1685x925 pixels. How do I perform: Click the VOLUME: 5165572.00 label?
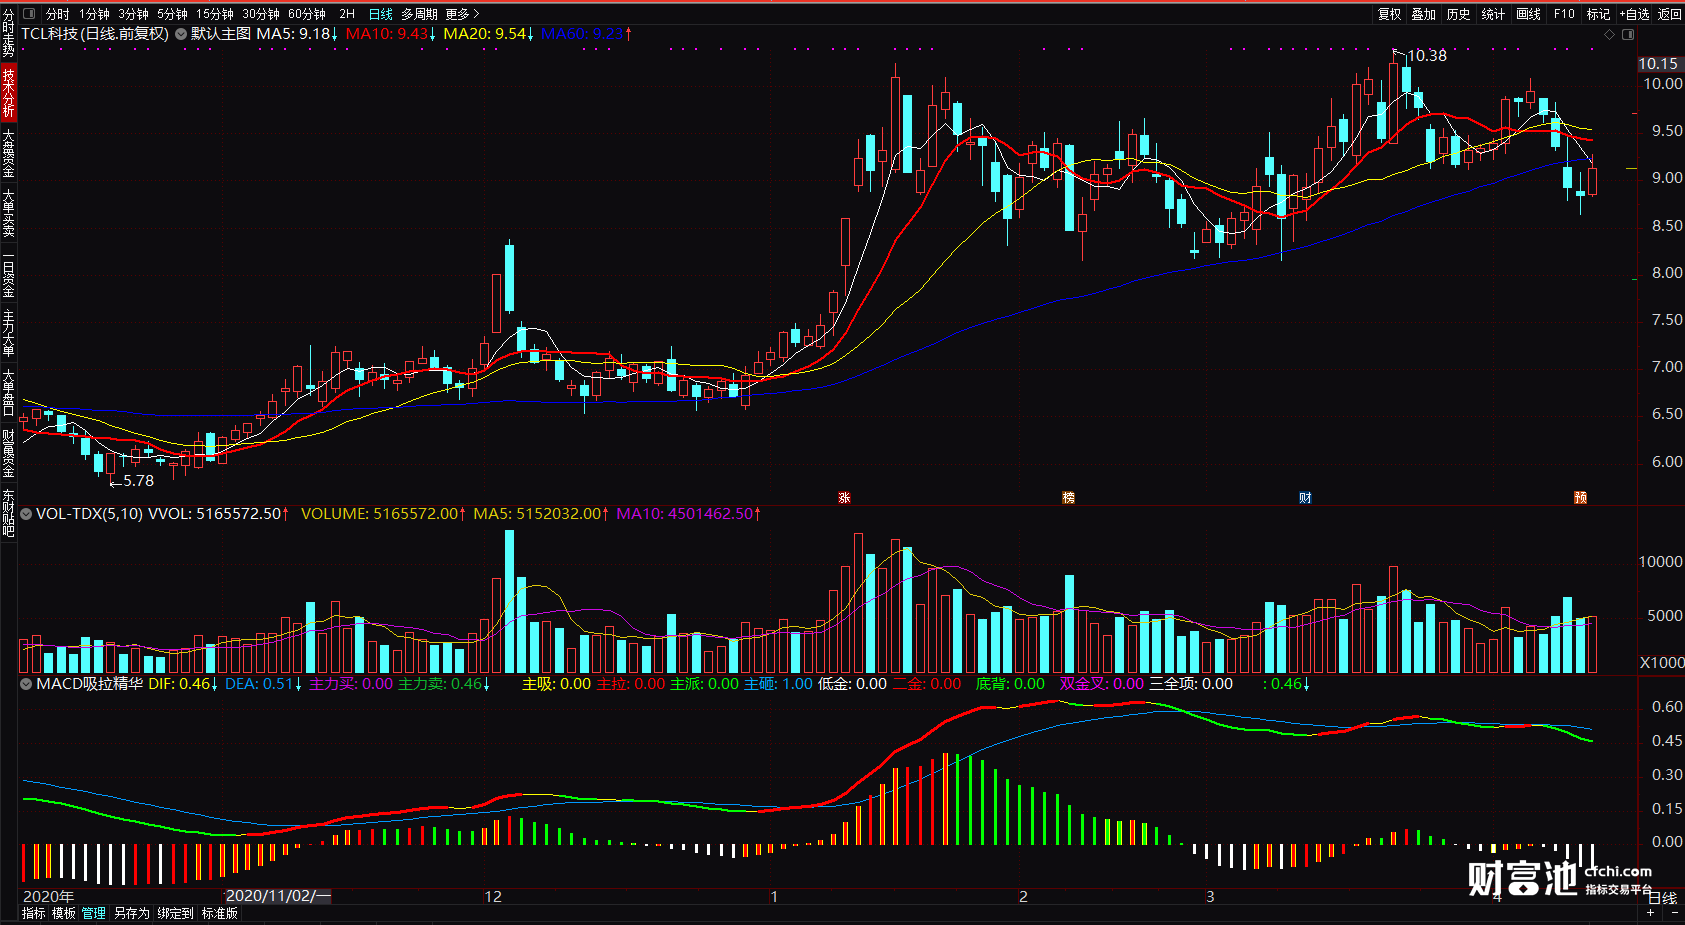(383, 514)
